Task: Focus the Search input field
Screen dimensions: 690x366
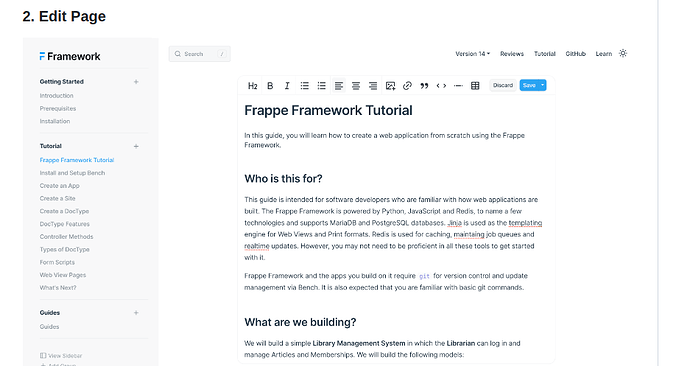Action: tap(199, 54)
